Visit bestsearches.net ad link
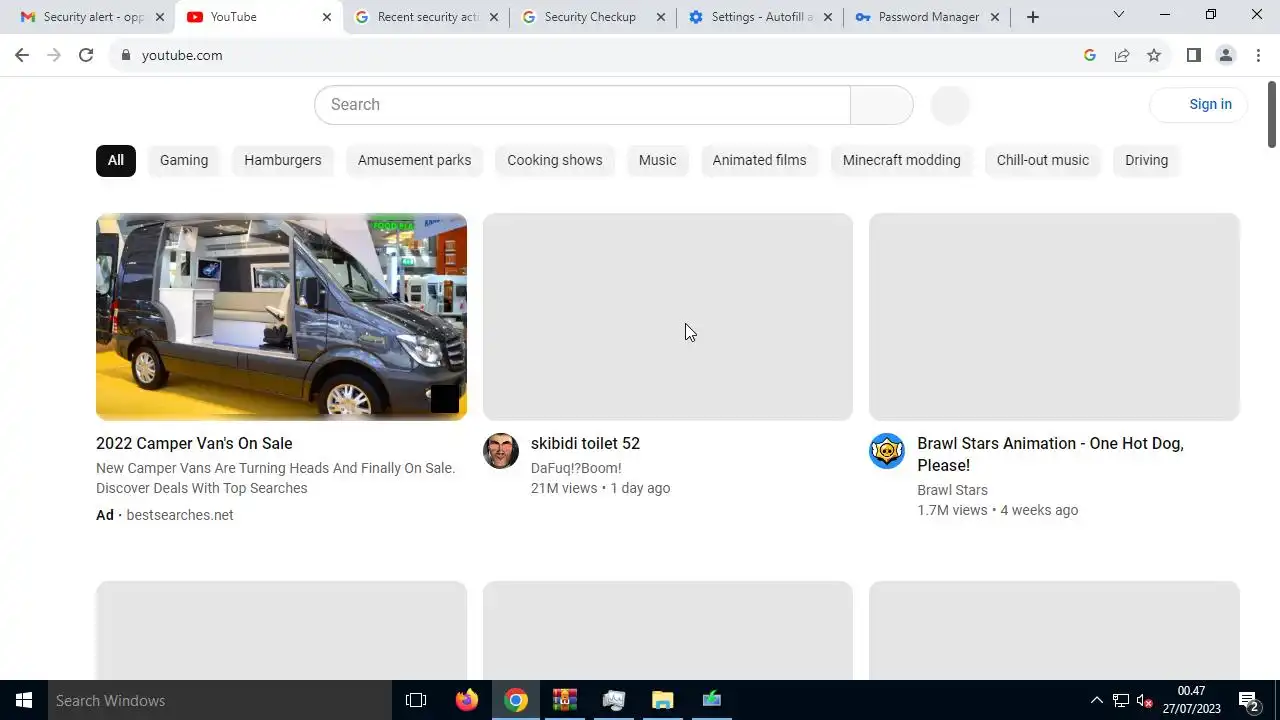This screenshot has height=720, width=1280. tap(180, 515)
